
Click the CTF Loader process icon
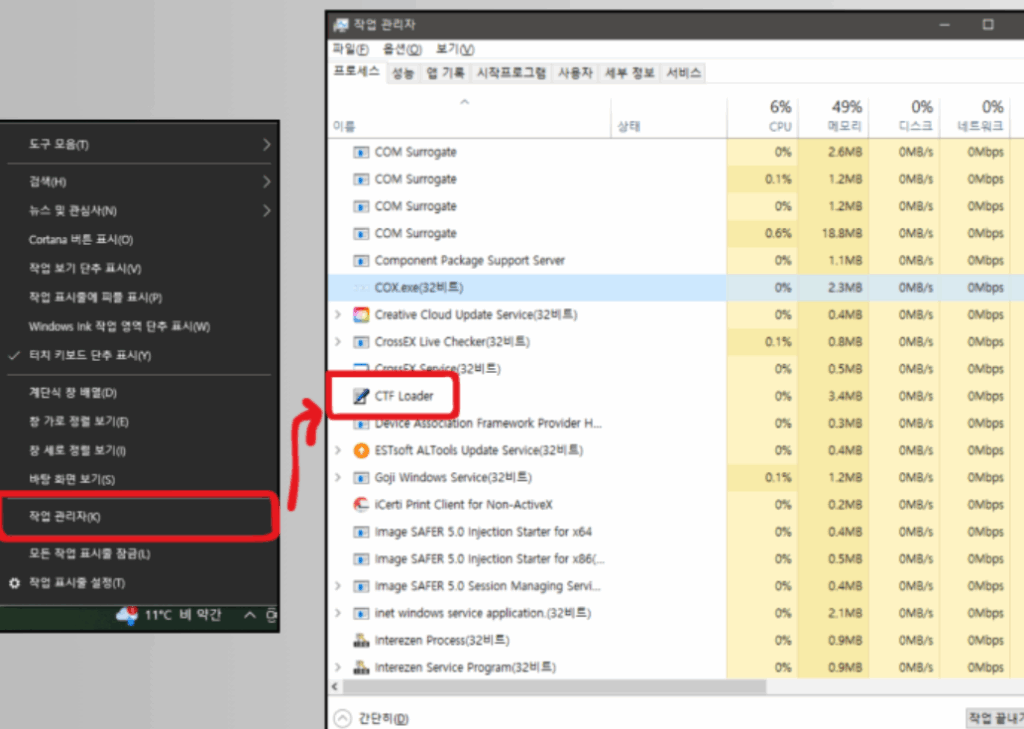click(360, 397)
